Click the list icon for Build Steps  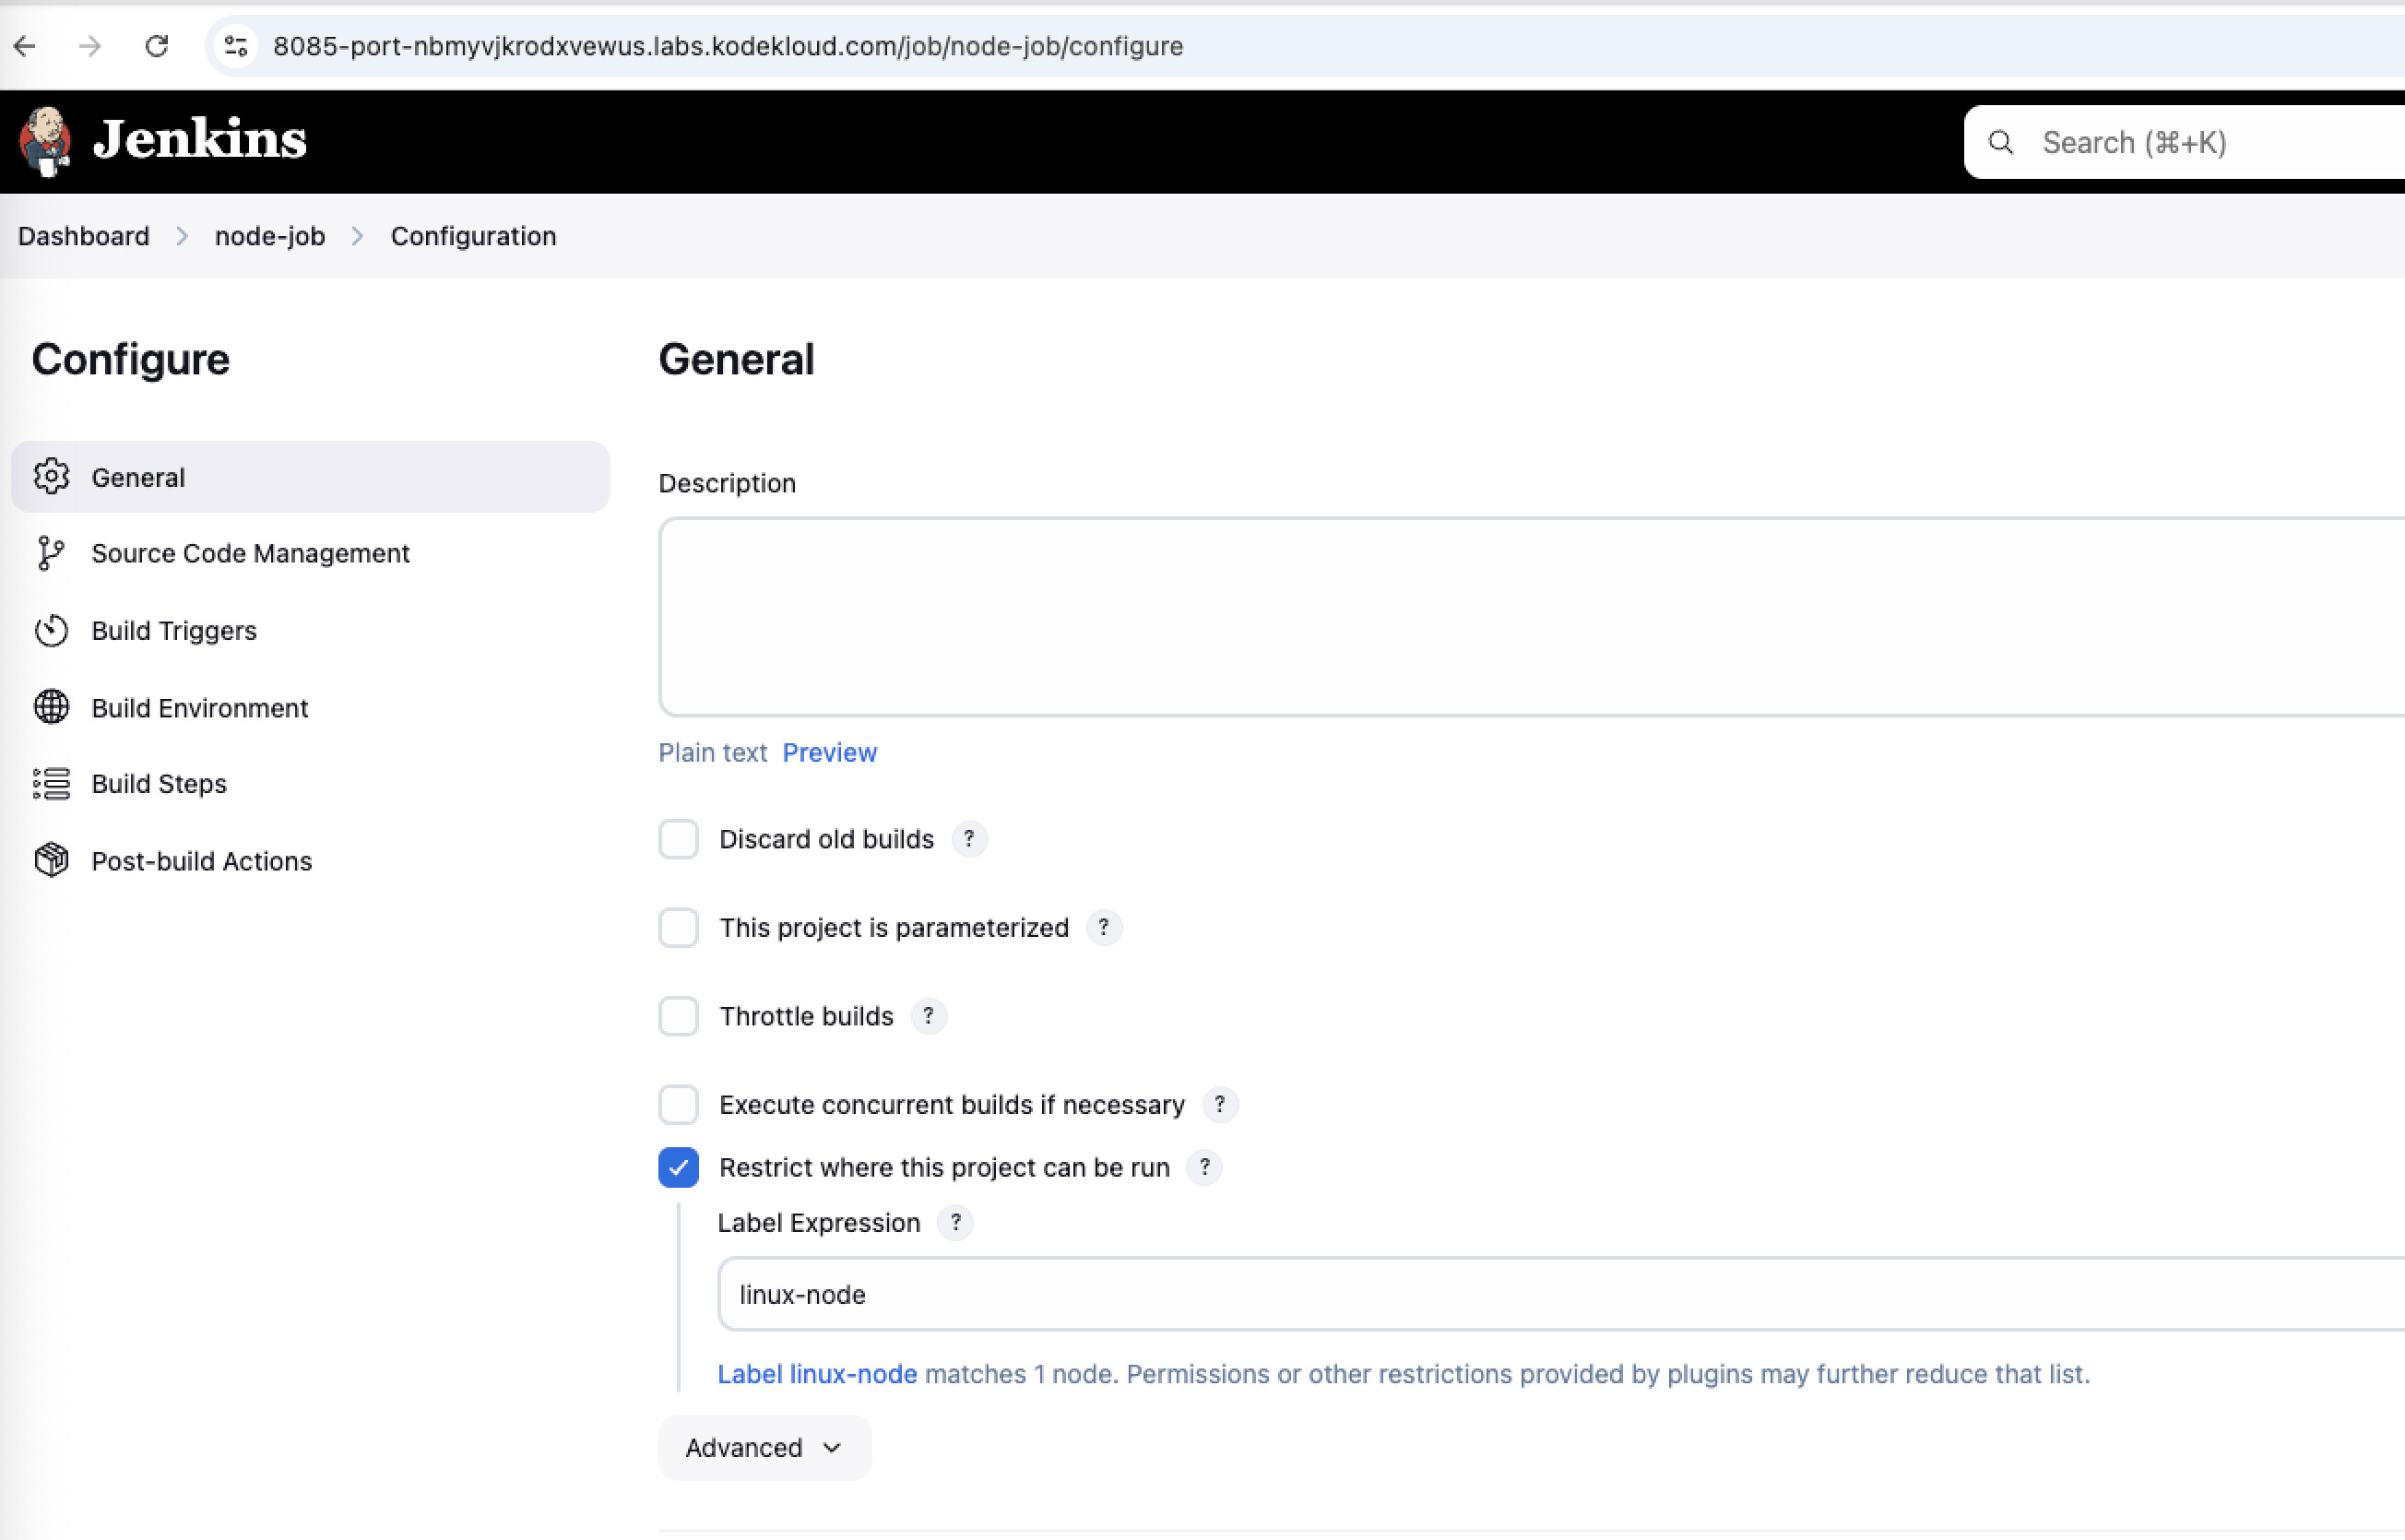coord(51,784)
